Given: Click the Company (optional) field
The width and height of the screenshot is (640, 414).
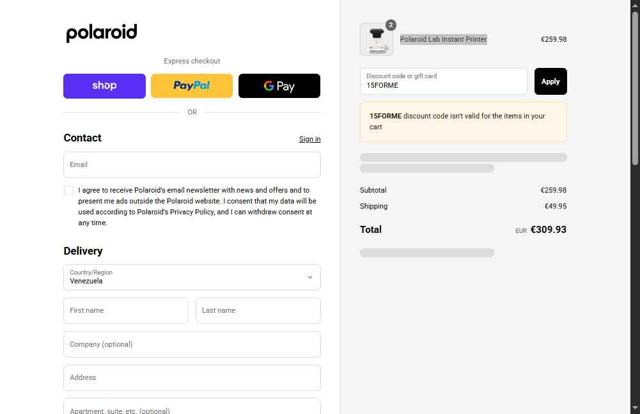Looking at the screenshot, I should tap(192, 344).
